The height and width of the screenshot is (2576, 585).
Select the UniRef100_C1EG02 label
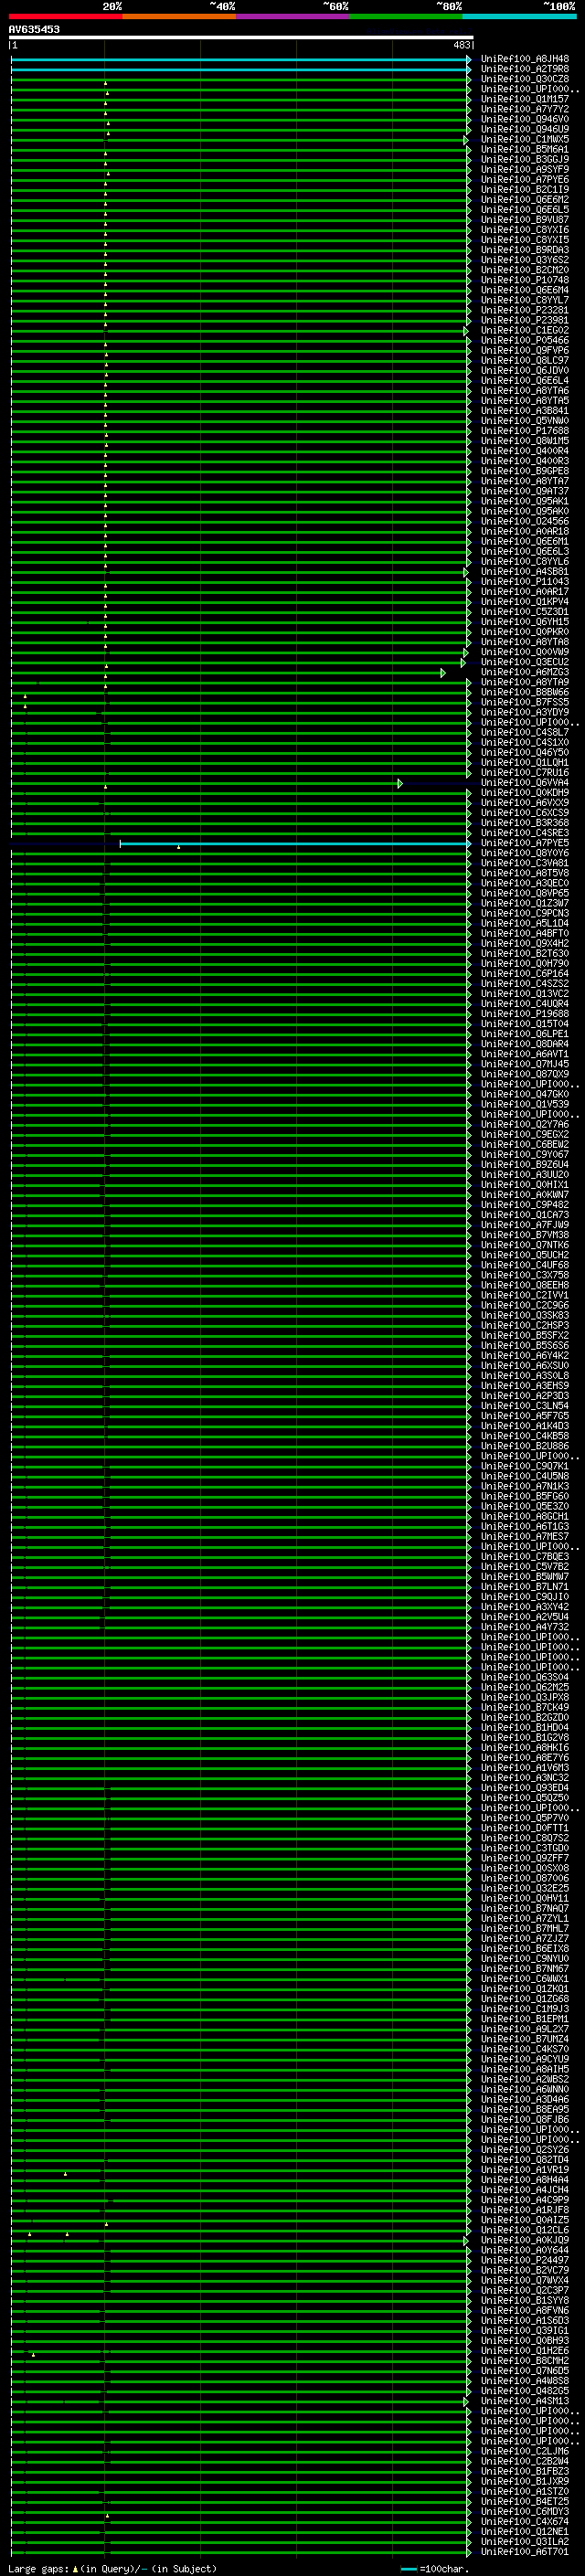(524, 330)
